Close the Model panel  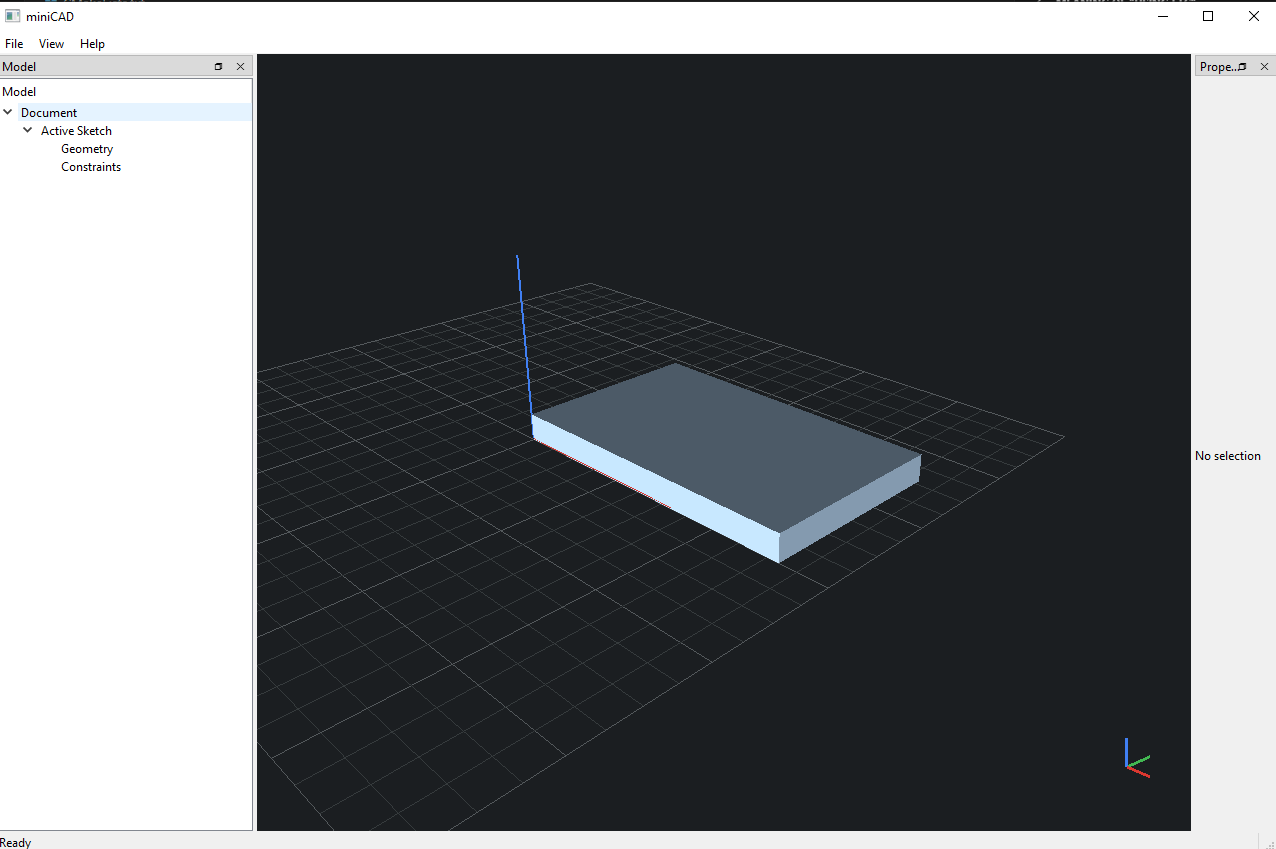click(240, 66)
